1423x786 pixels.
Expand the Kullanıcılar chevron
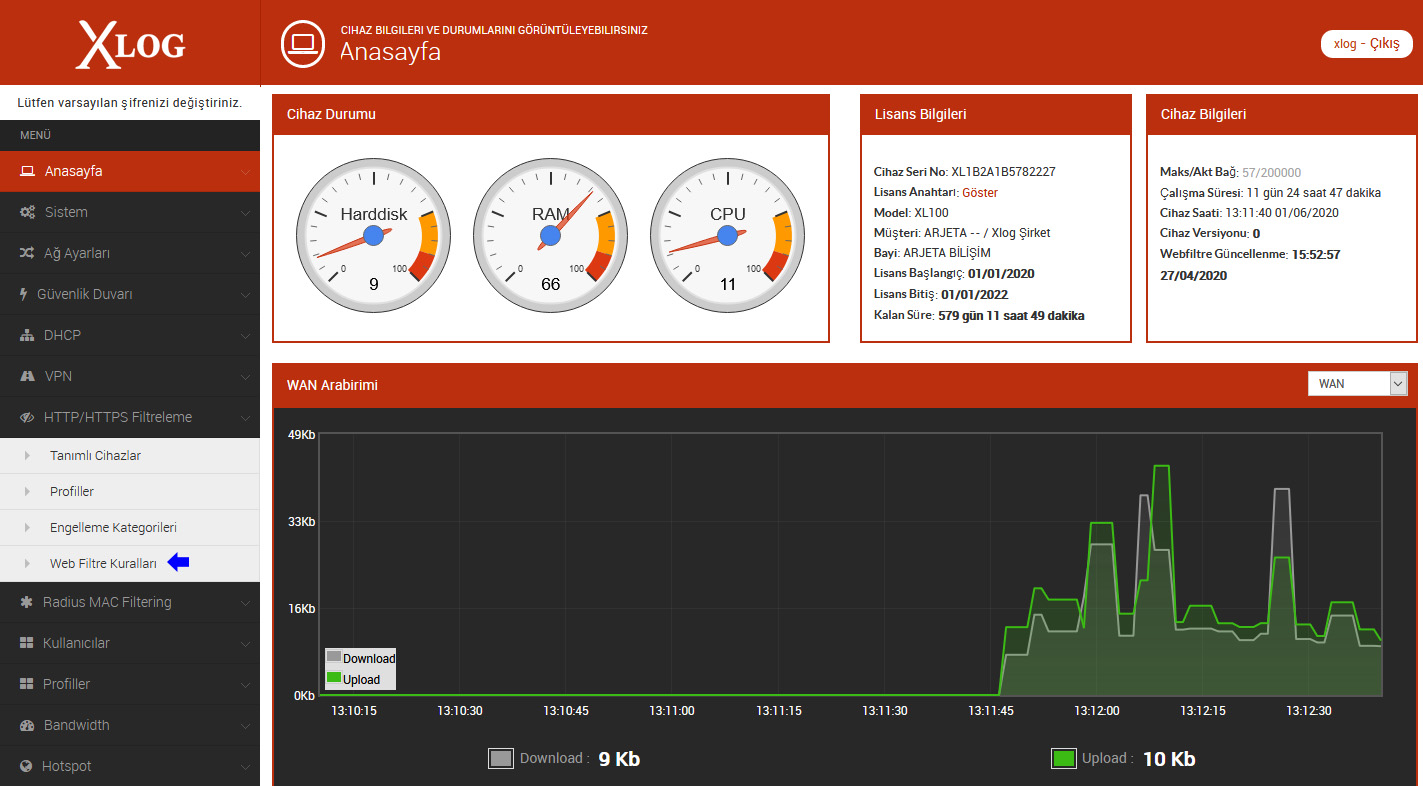(245, 644)
